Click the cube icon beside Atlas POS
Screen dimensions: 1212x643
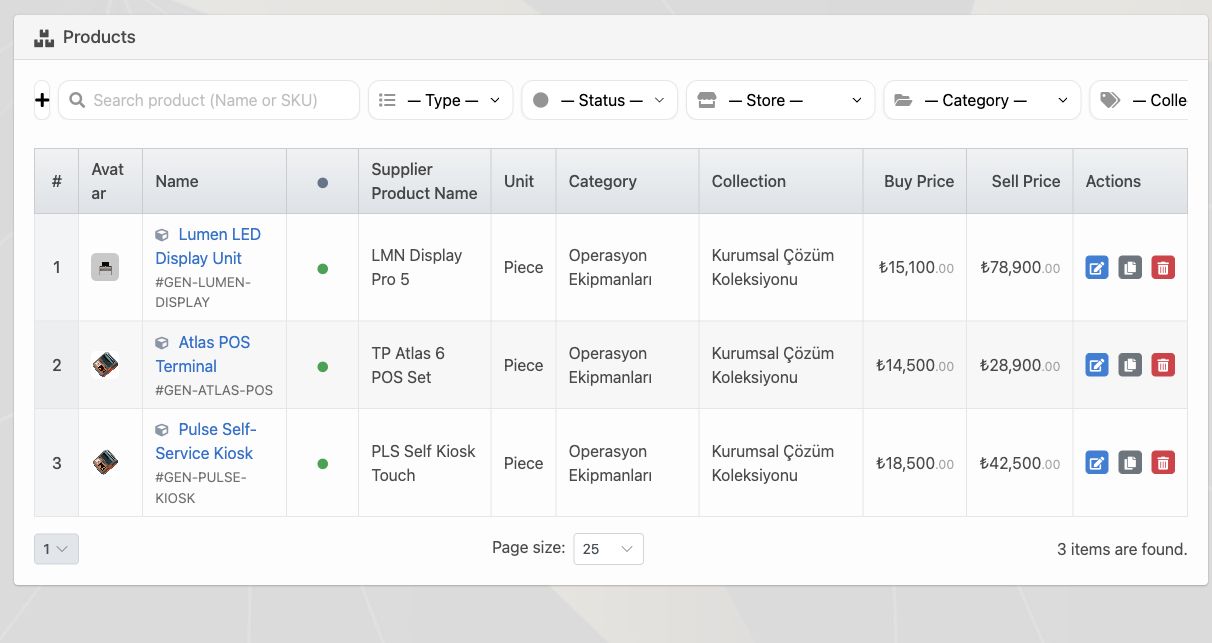162,343
